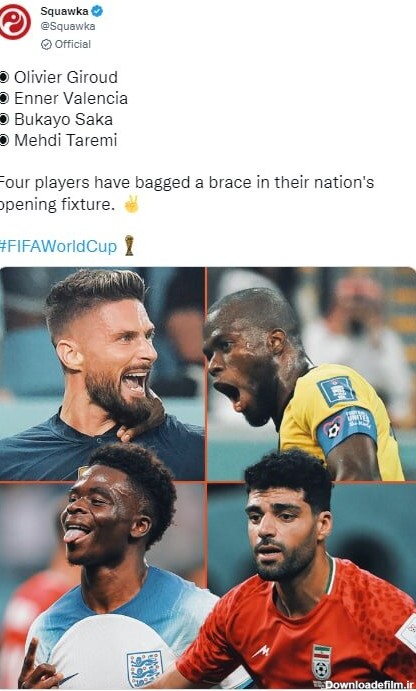
Task: Open the England-jersey player photo
Action: [102, 586]
